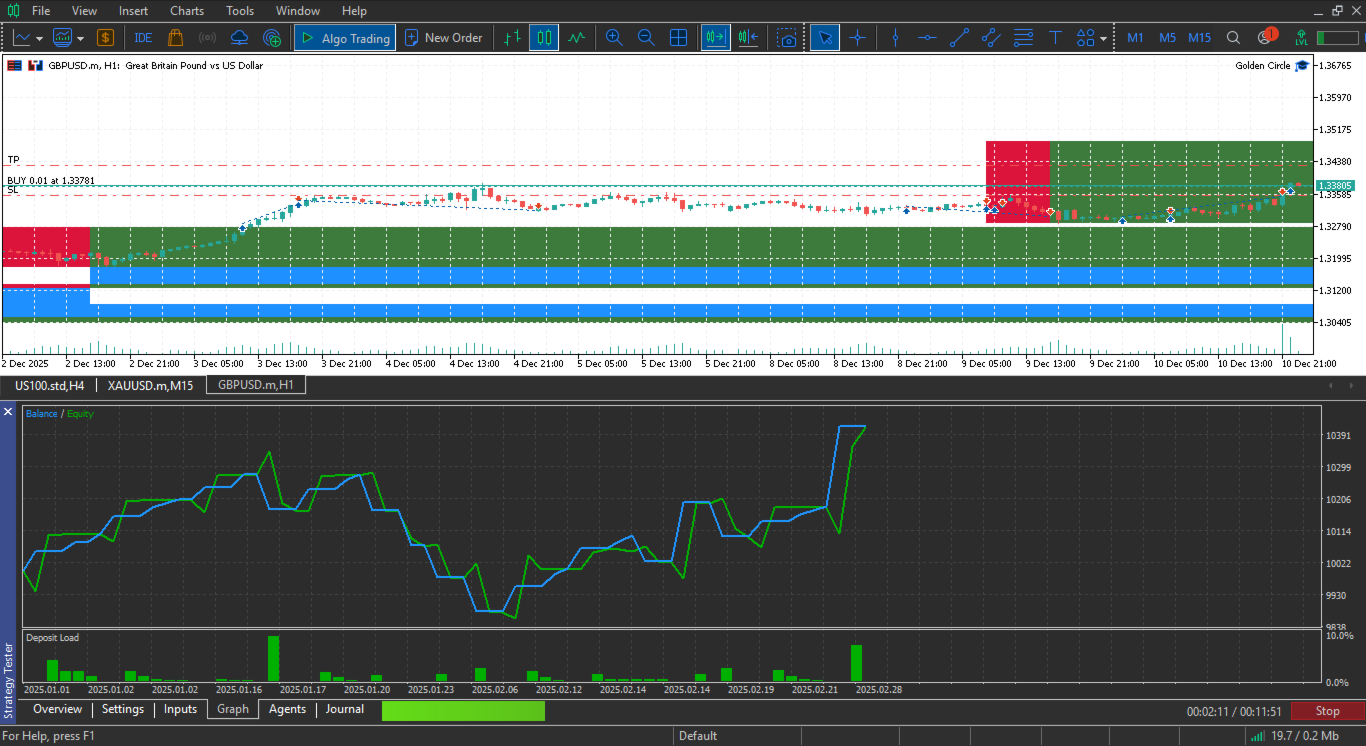Screen dimensions: 1366x746
Task: Draw a trendline using the toolbar
Action: point(959,38)
